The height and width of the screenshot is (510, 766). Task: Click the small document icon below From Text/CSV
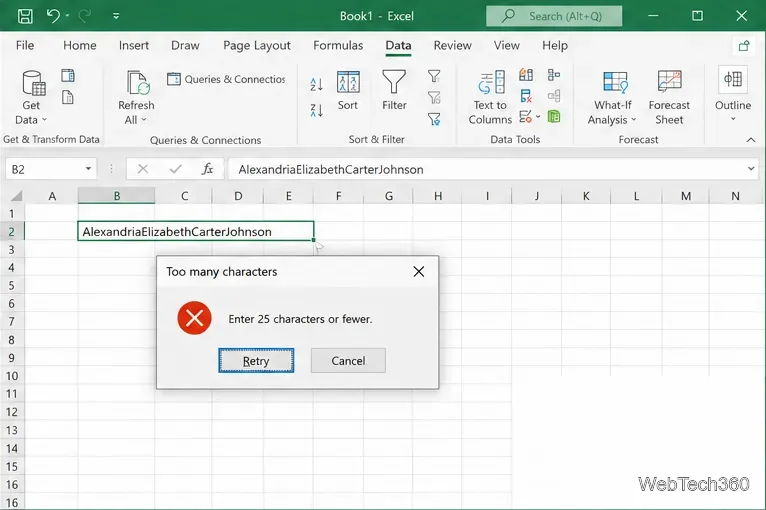tap(68, 97)
